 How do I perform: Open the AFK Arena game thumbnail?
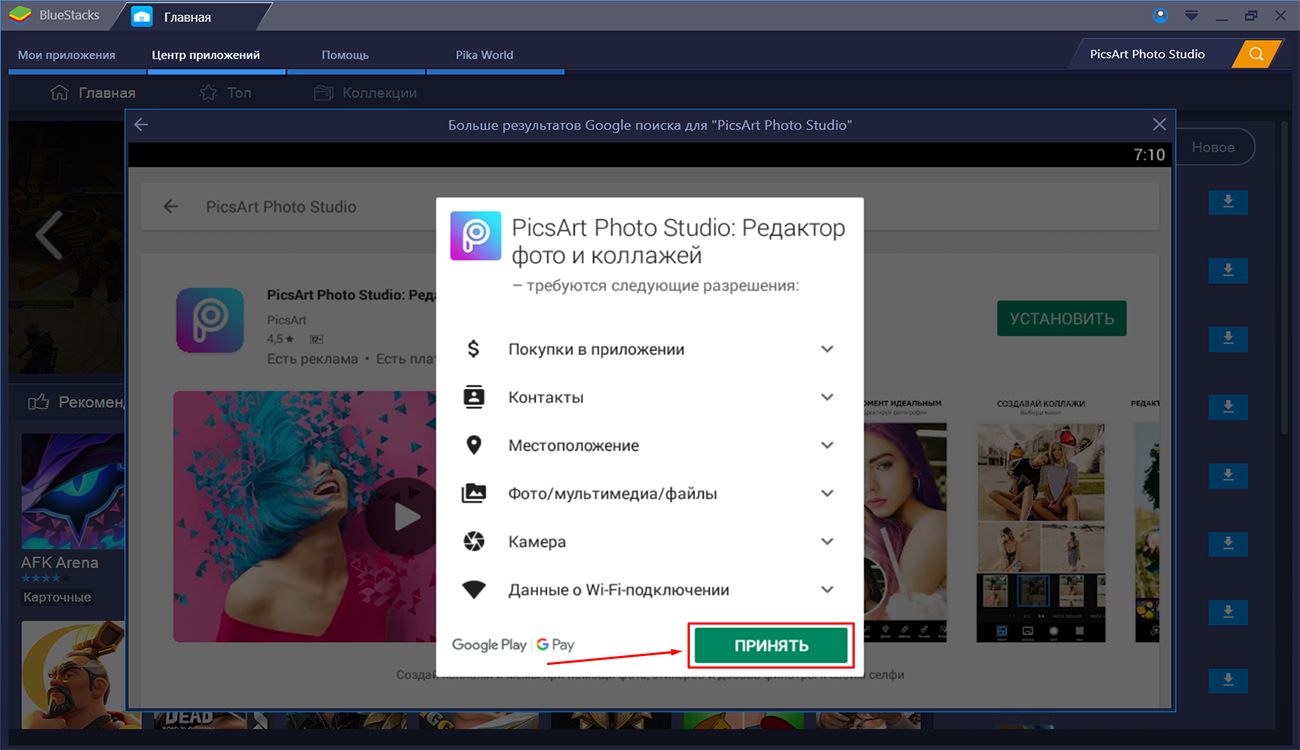(73, 490)
